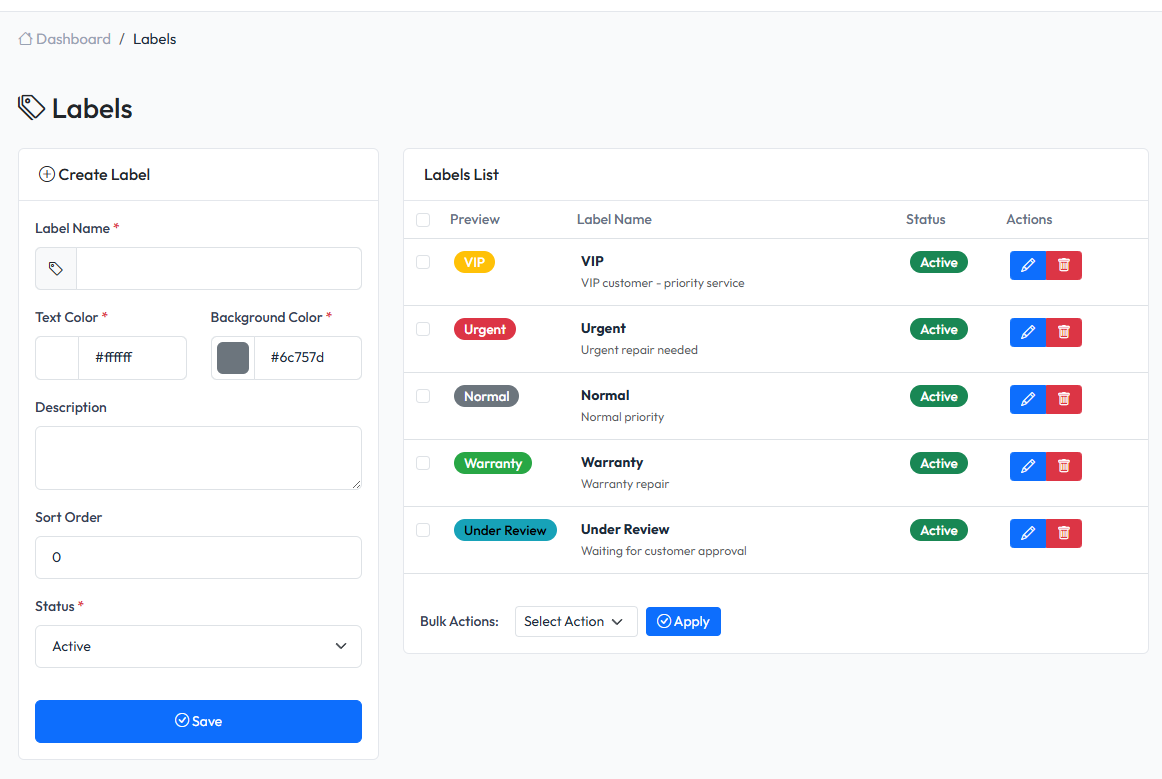Click the edit pencil icon for Normal label
Viewport: 1162px width, 779px height.
tap(1027, 399)
